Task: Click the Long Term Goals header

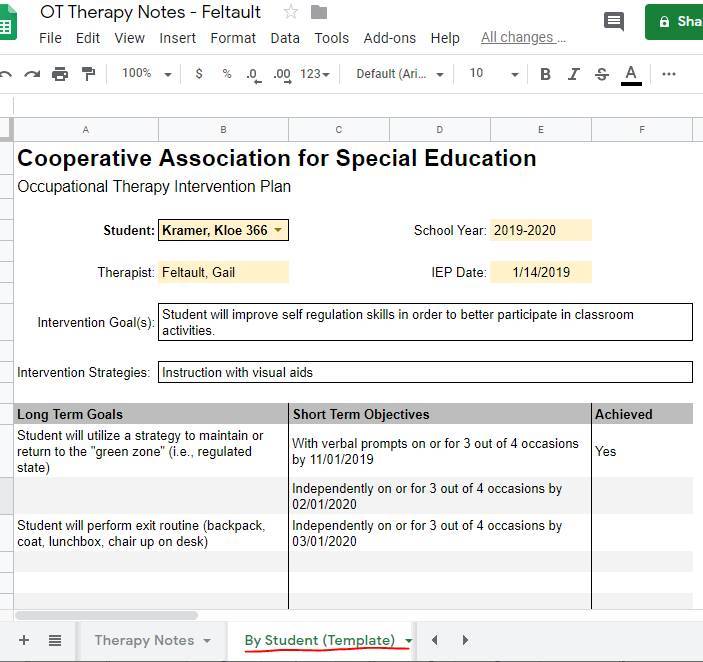Action: [x=151, y=414]
